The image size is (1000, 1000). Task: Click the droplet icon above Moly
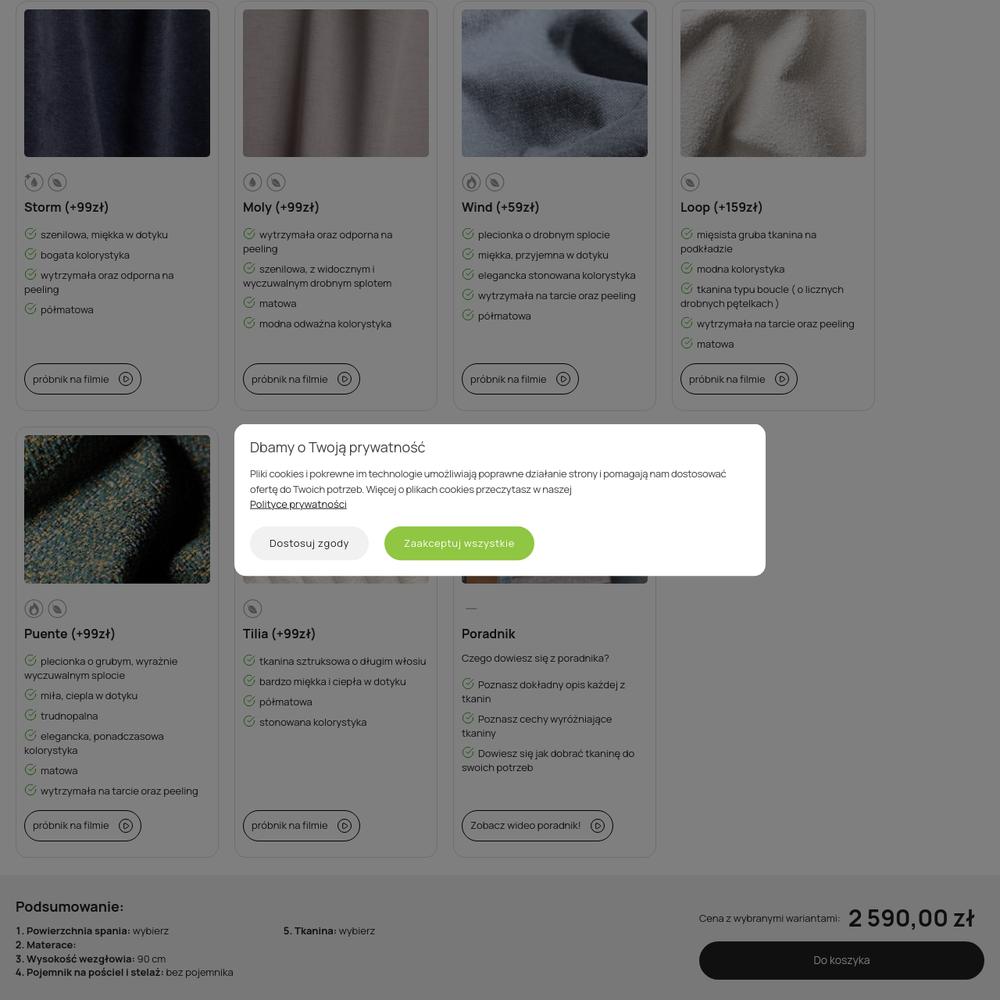[x=253, y=182]
